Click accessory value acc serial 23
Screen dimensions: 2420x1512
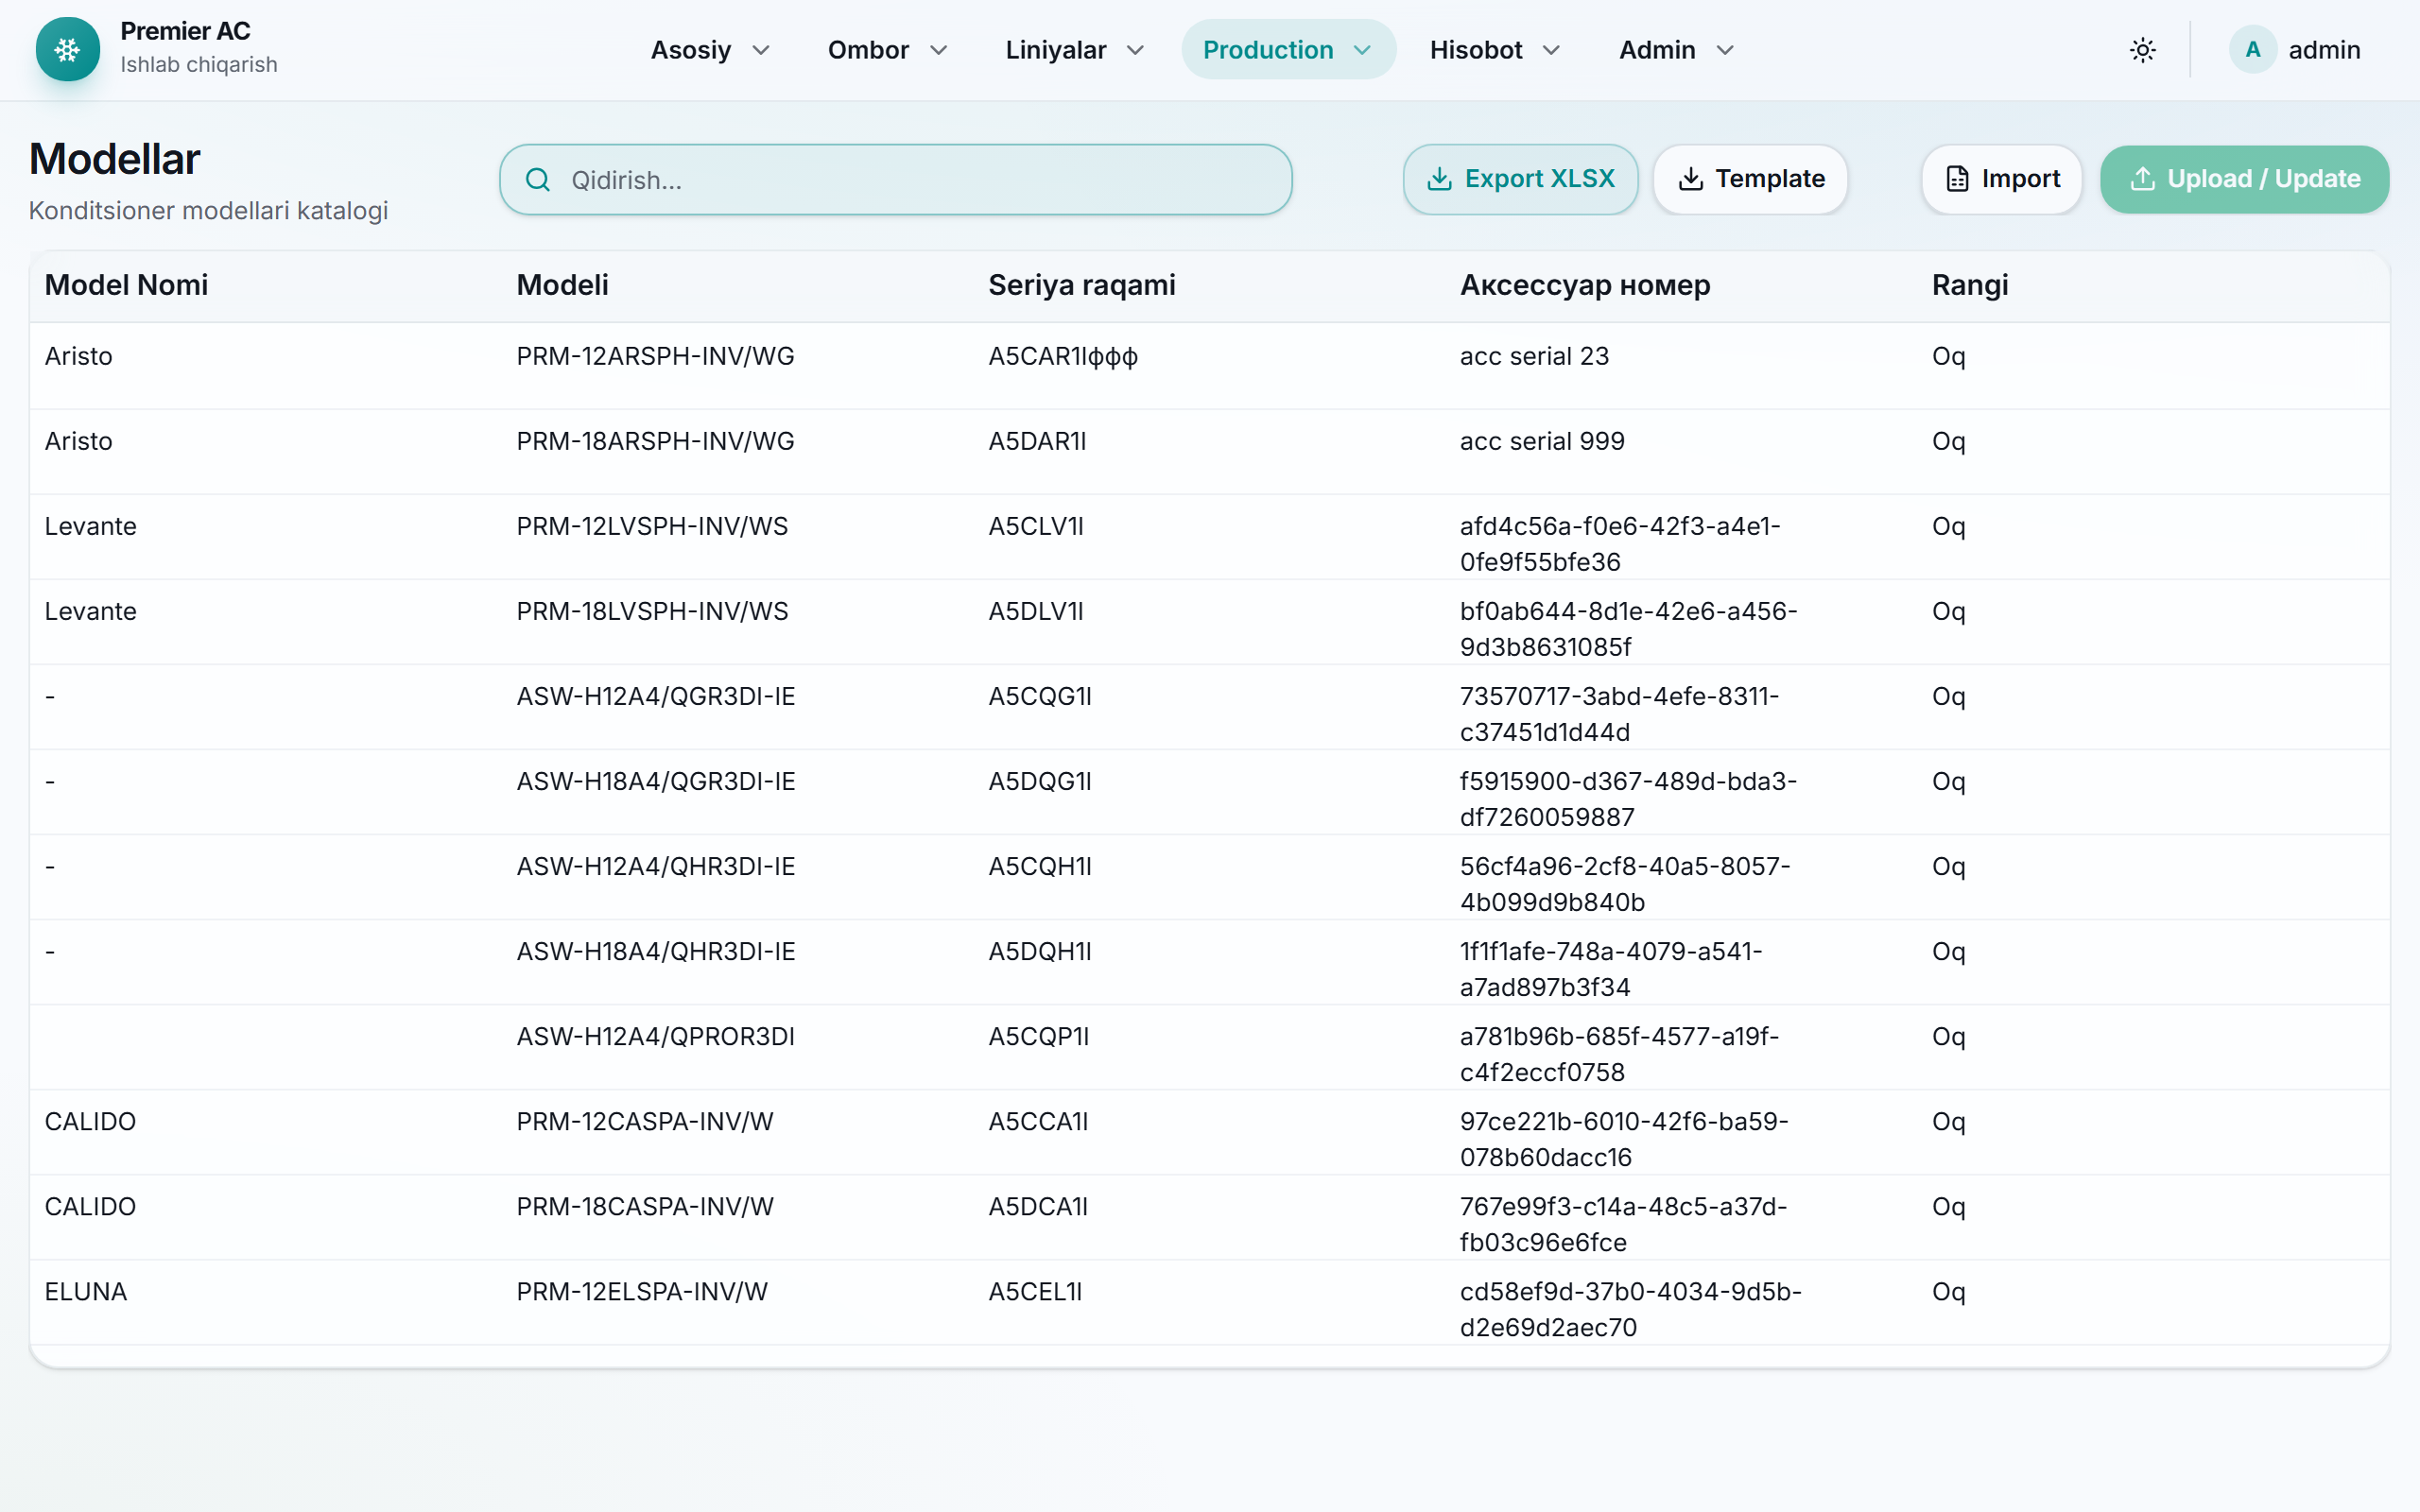pos(1534,356)
